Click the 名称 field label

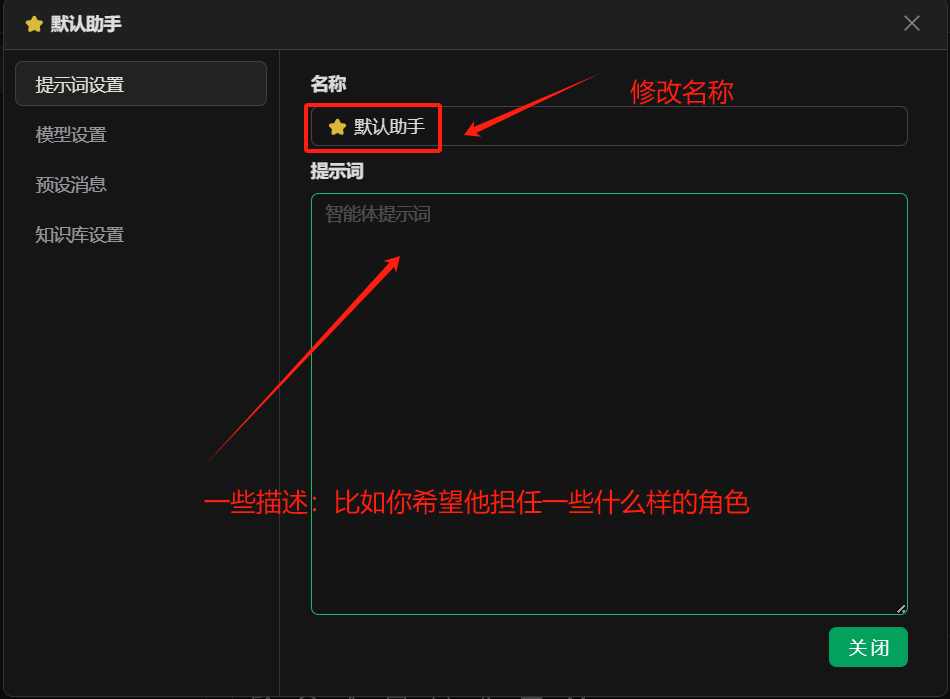click(x=328, y=84)
